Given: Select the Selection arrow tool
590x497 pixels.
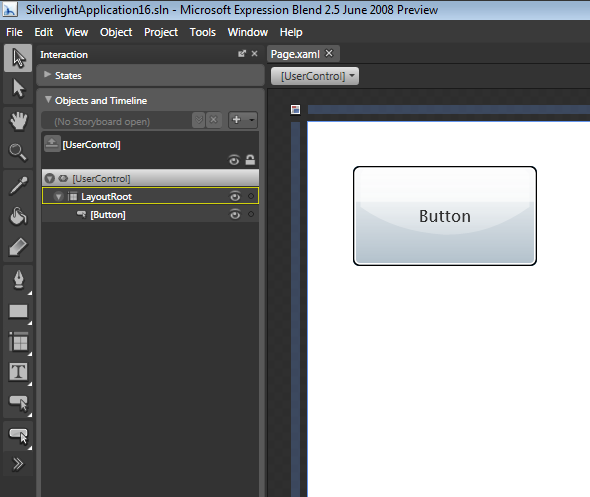Looking at the screenshot, I should pyautogui.click(x=18, y=58).
